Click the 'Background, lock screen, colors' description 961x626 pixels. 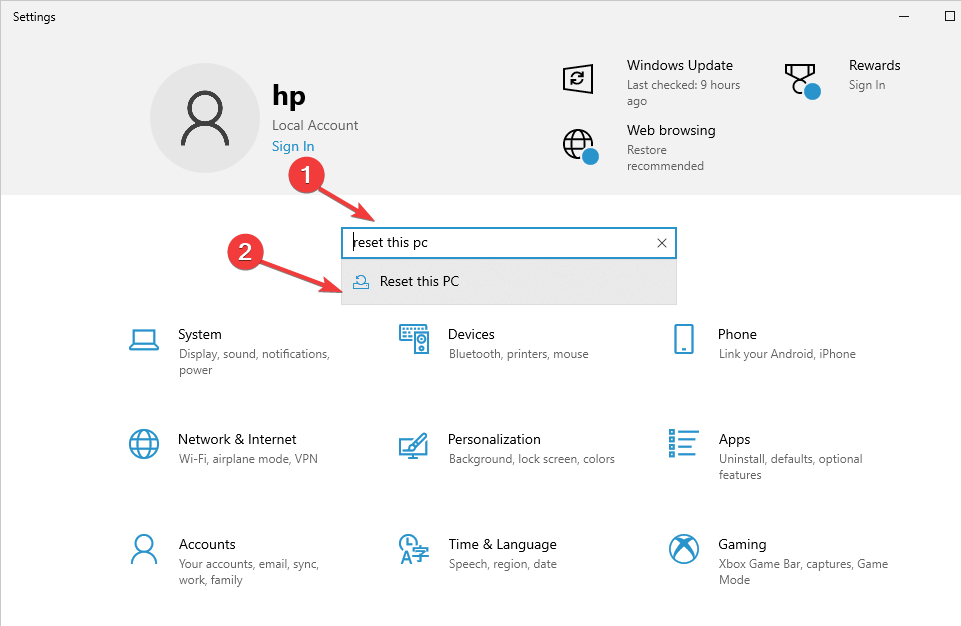(x=531, y=459)
